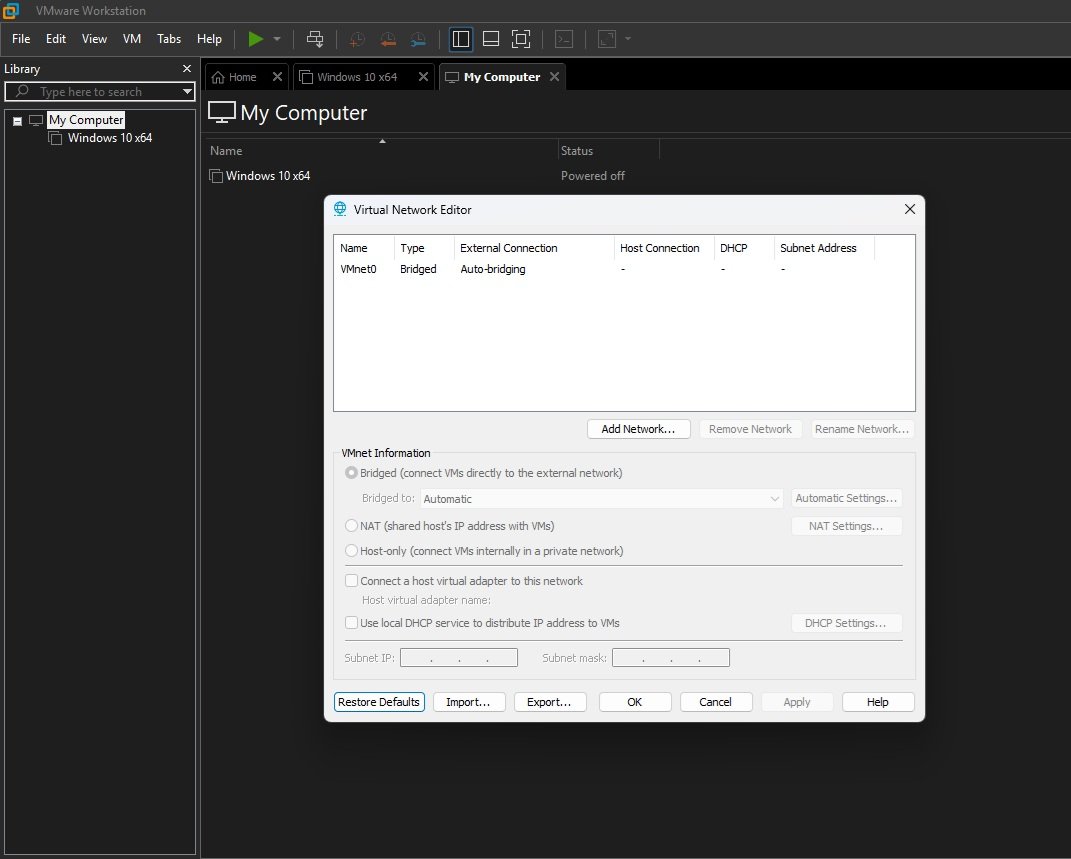1071x859 pixels.
Task: Close the Library panel with X icon
Action: coord(186,69)
